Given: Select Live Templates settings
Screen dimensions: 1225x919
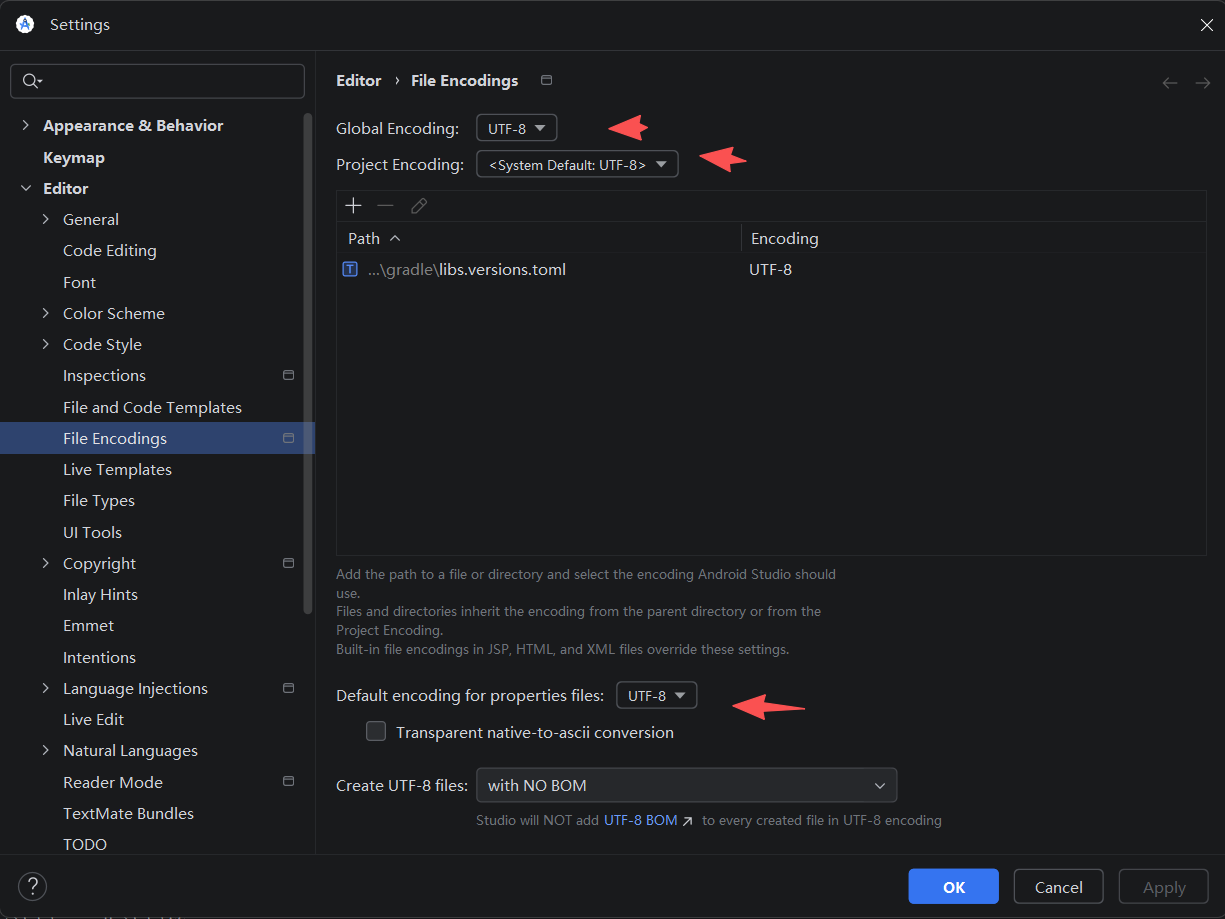Looking at the screenshot, I should click(117, 469).
